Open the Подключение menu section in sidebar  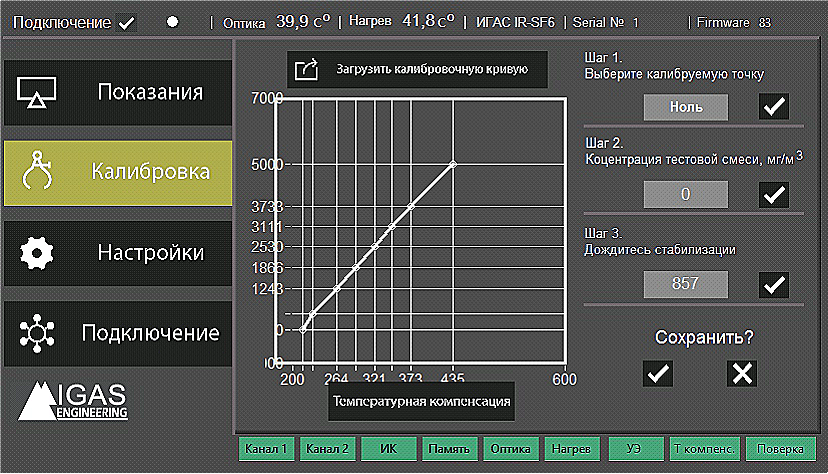click(x=118, y=334)
